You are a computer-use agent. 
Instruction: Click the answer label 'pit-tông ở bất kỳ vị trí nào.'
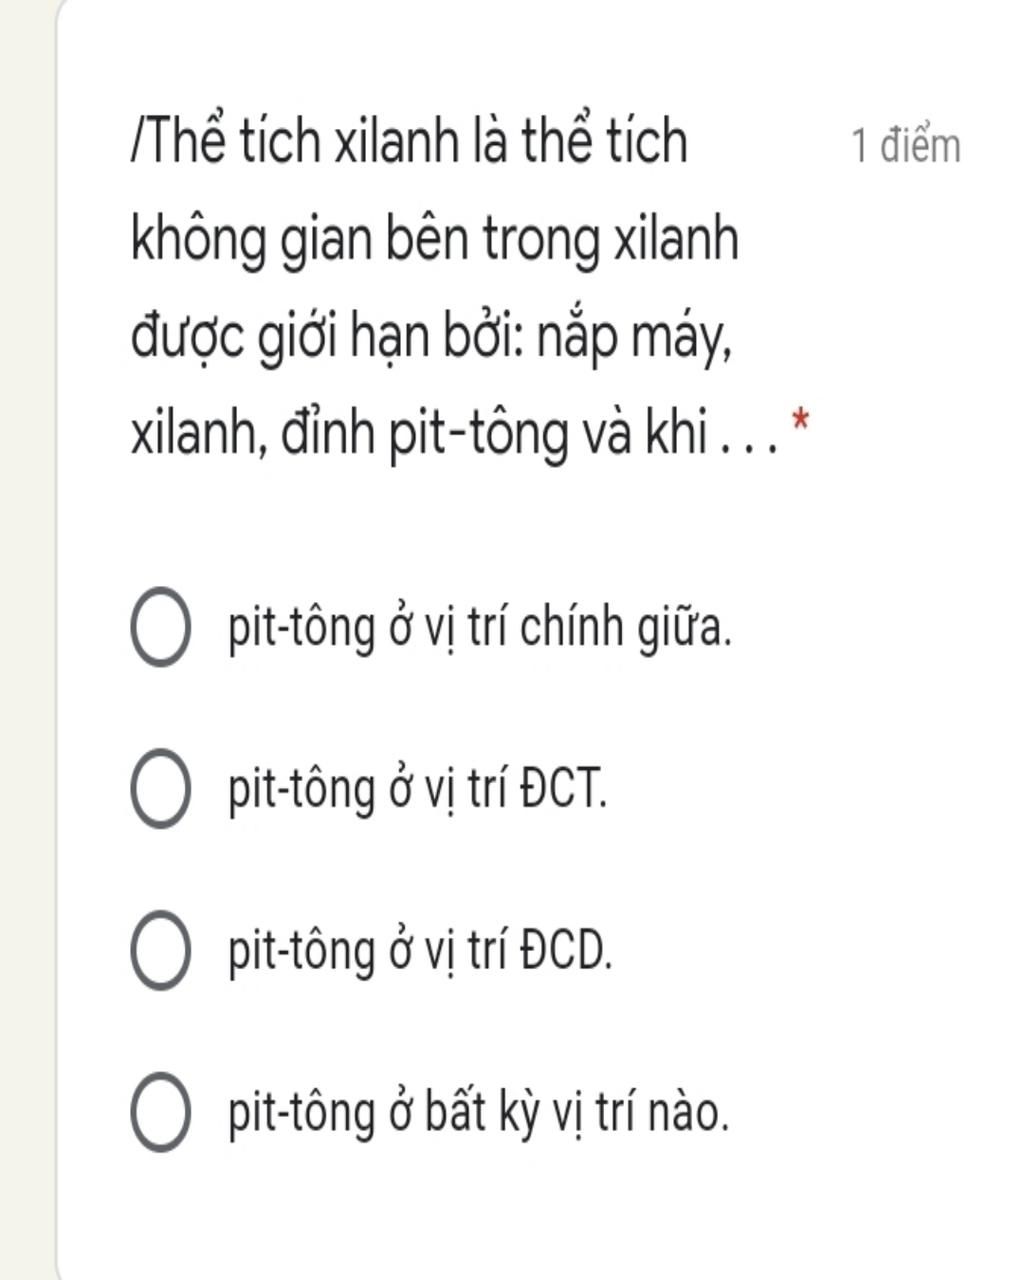[478, 1112]
